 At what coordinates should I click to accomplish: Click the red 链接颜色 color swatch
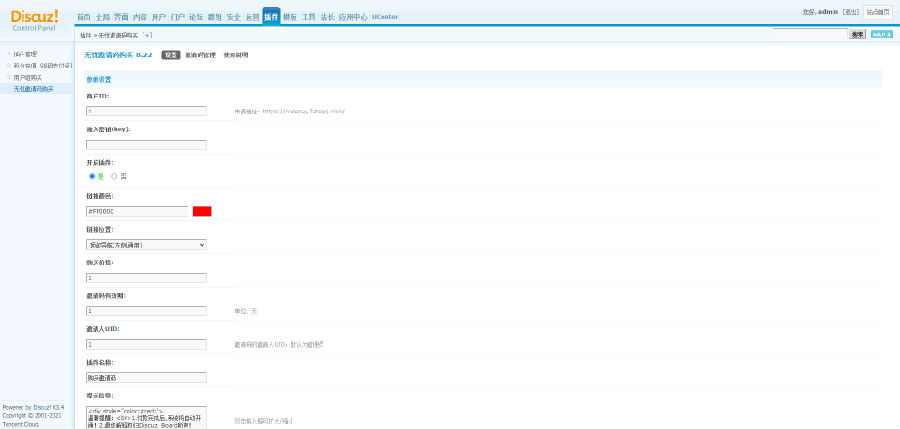[x=202, y=211]
